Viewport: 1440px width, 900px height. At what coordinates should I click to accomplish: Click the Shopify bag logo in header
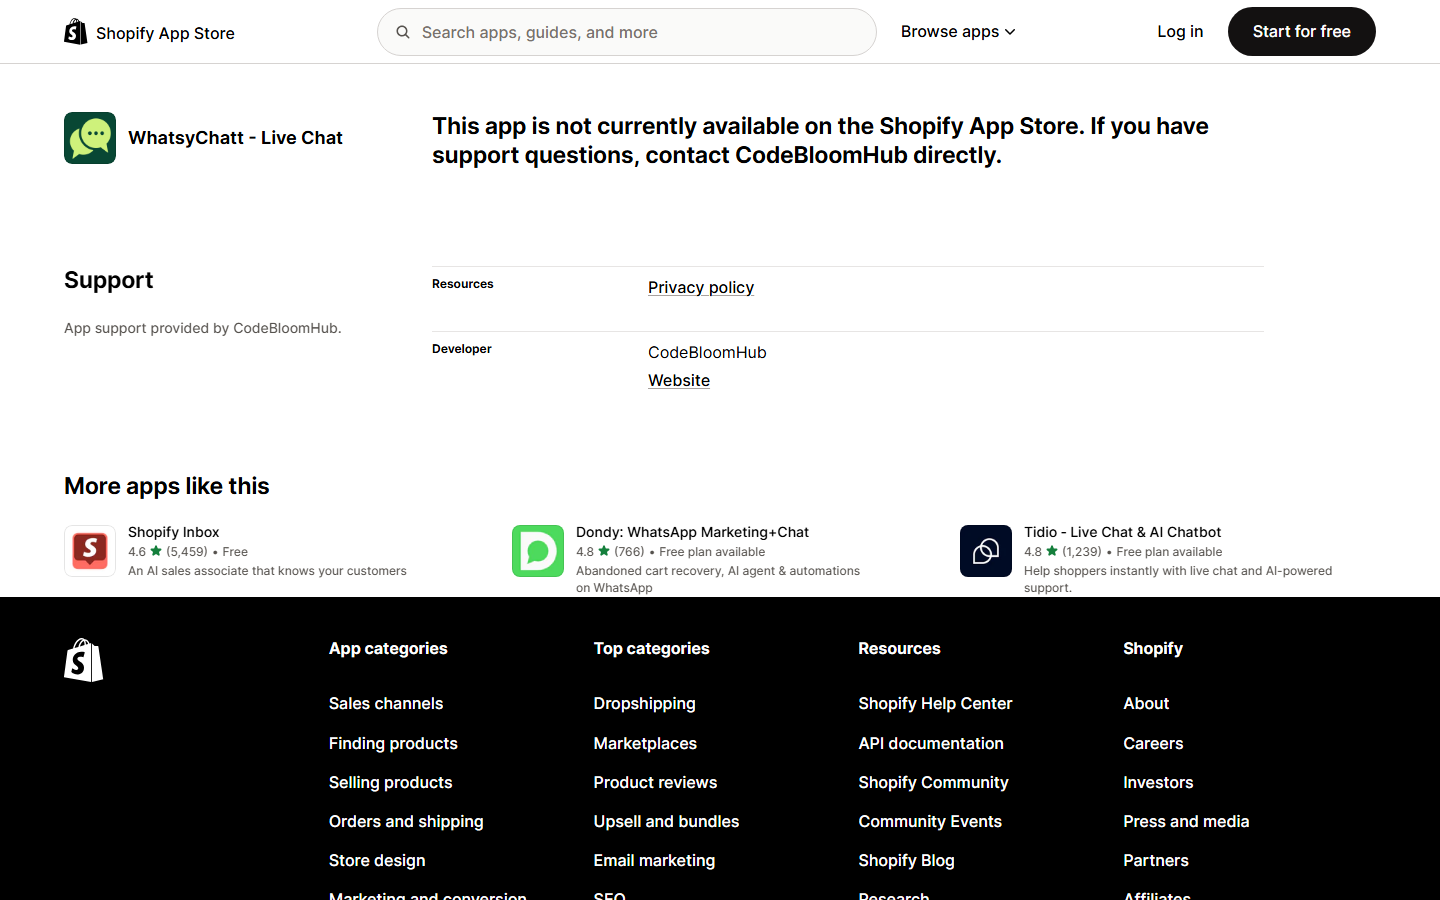coord(76,32)
